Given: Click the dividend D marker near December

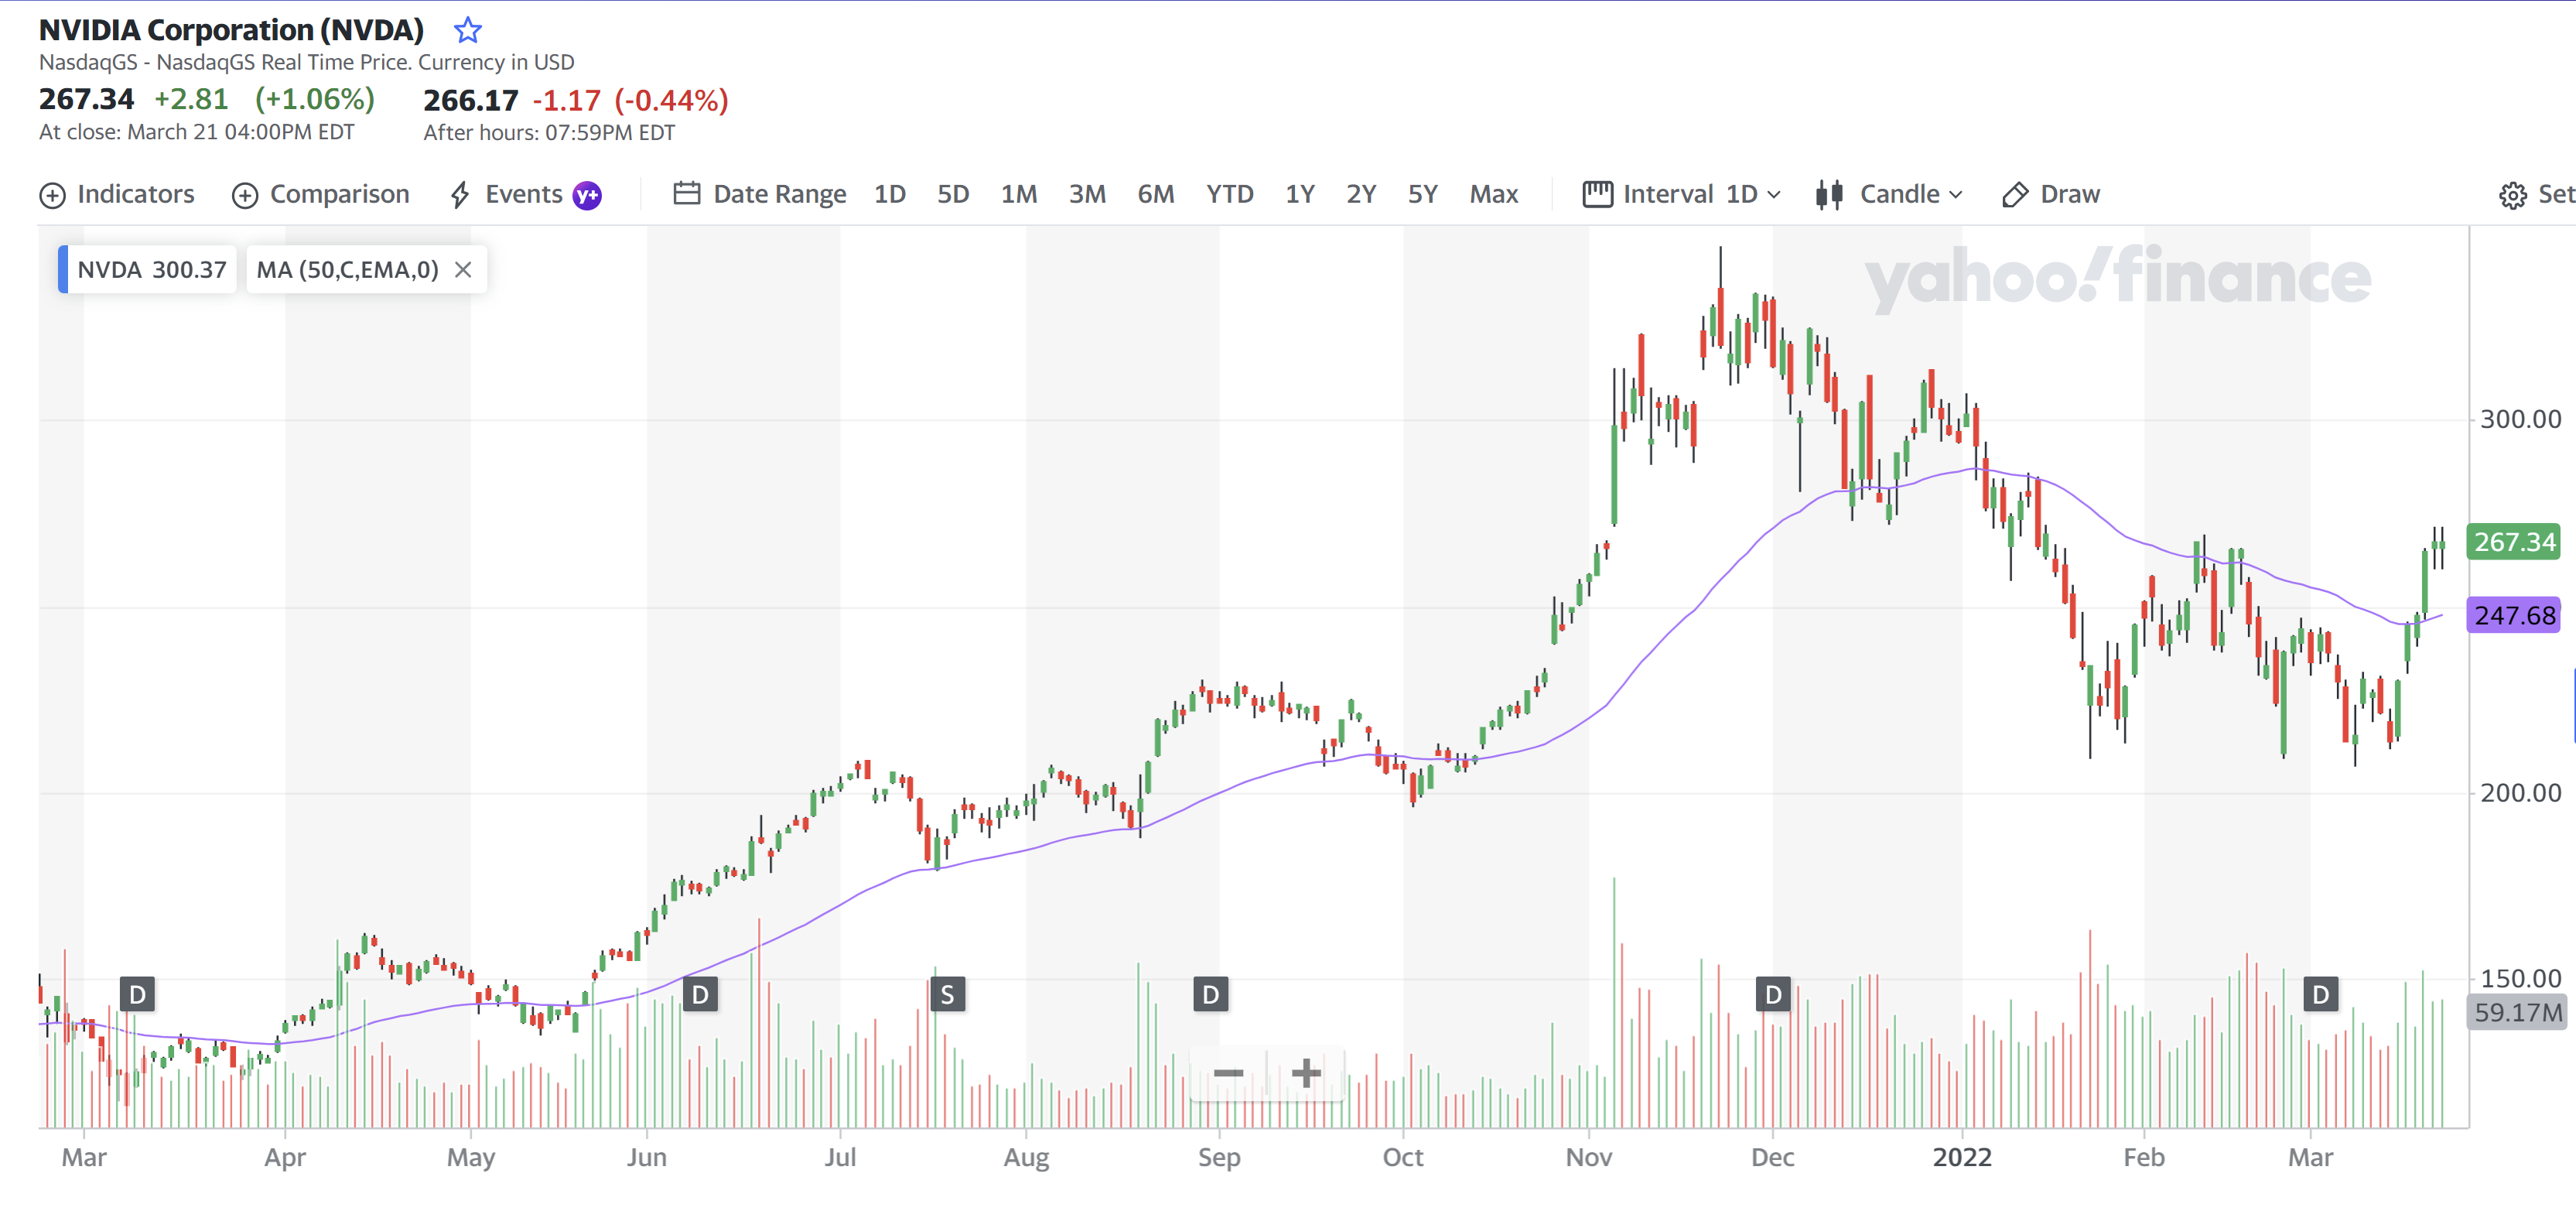Looking at the screenshot, I should (1773, 994).
